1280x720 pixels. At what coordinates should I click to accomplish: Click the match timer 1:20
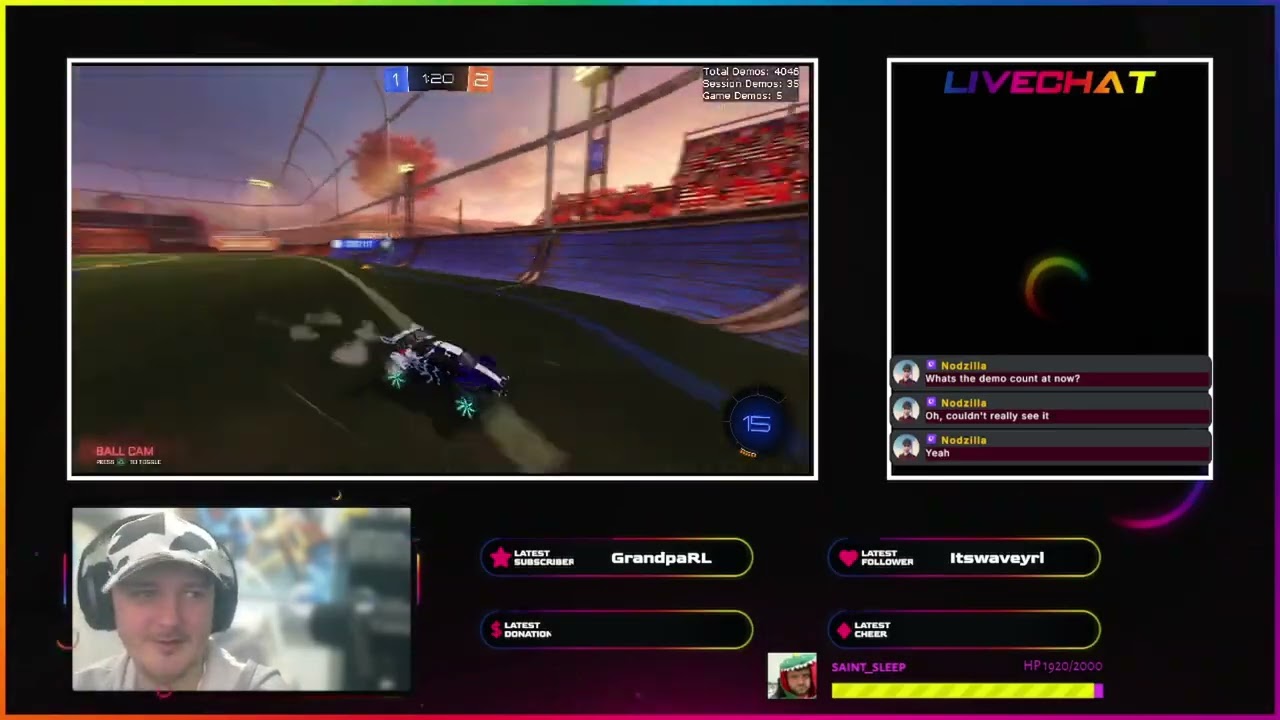(x=437, y=79)
